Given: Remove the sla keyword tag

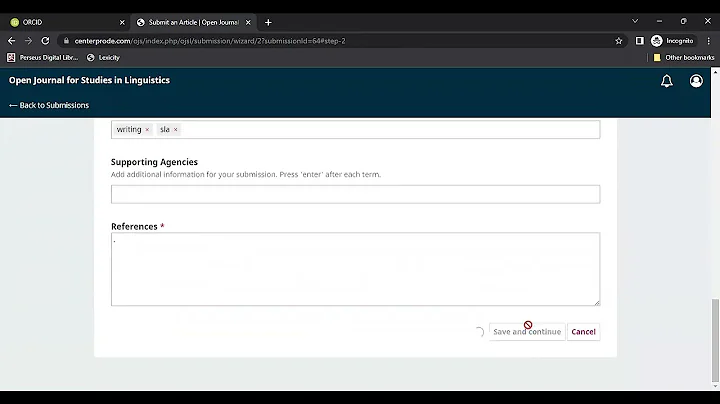Looking at the screenshot, I should point(175,129).
